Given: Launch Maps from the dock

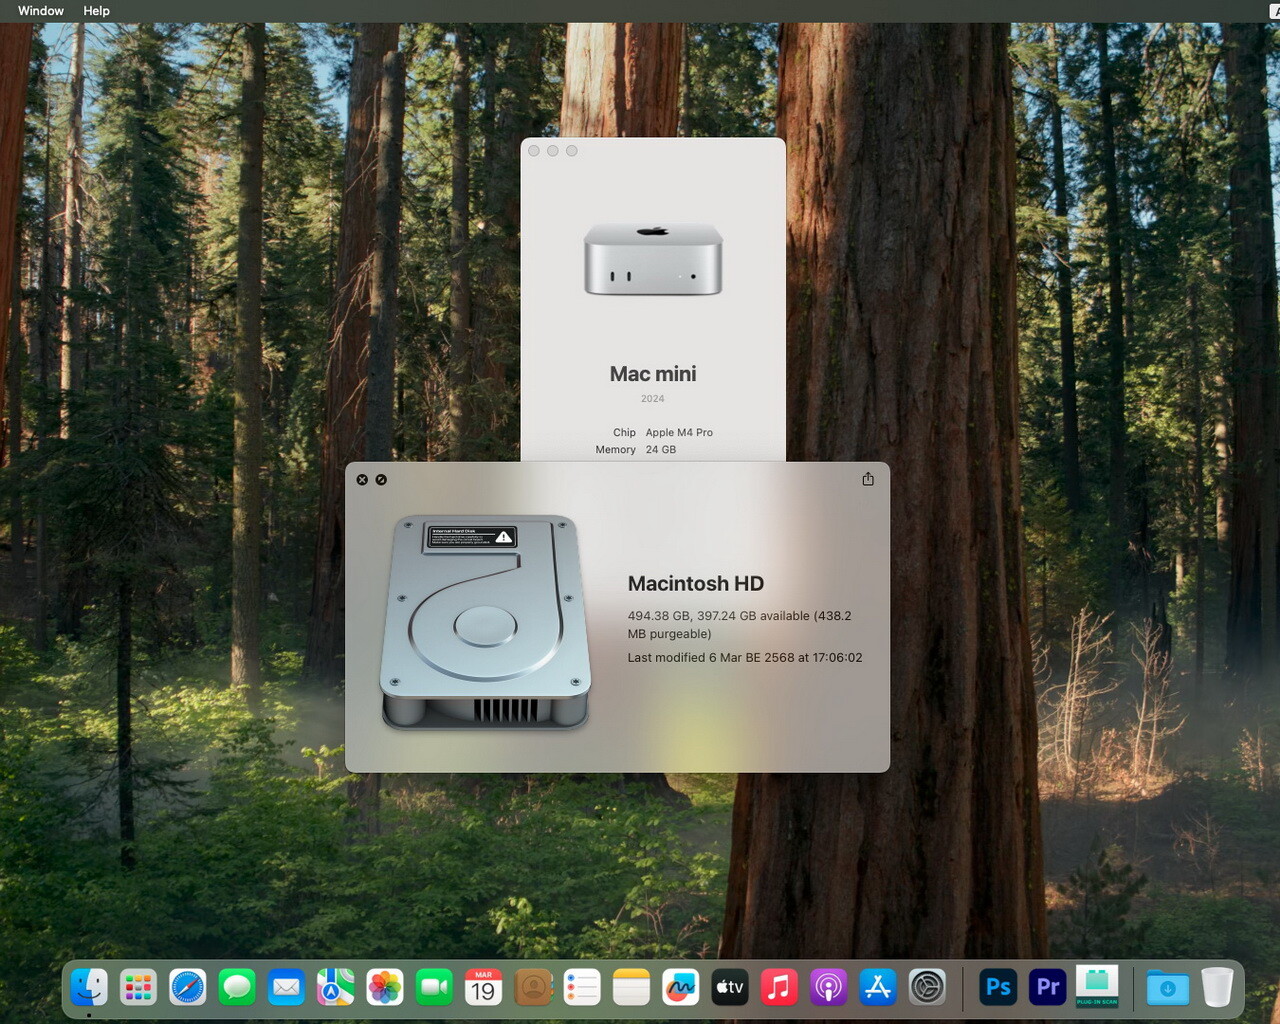Looking at the screenshot, I should [335, 988].
